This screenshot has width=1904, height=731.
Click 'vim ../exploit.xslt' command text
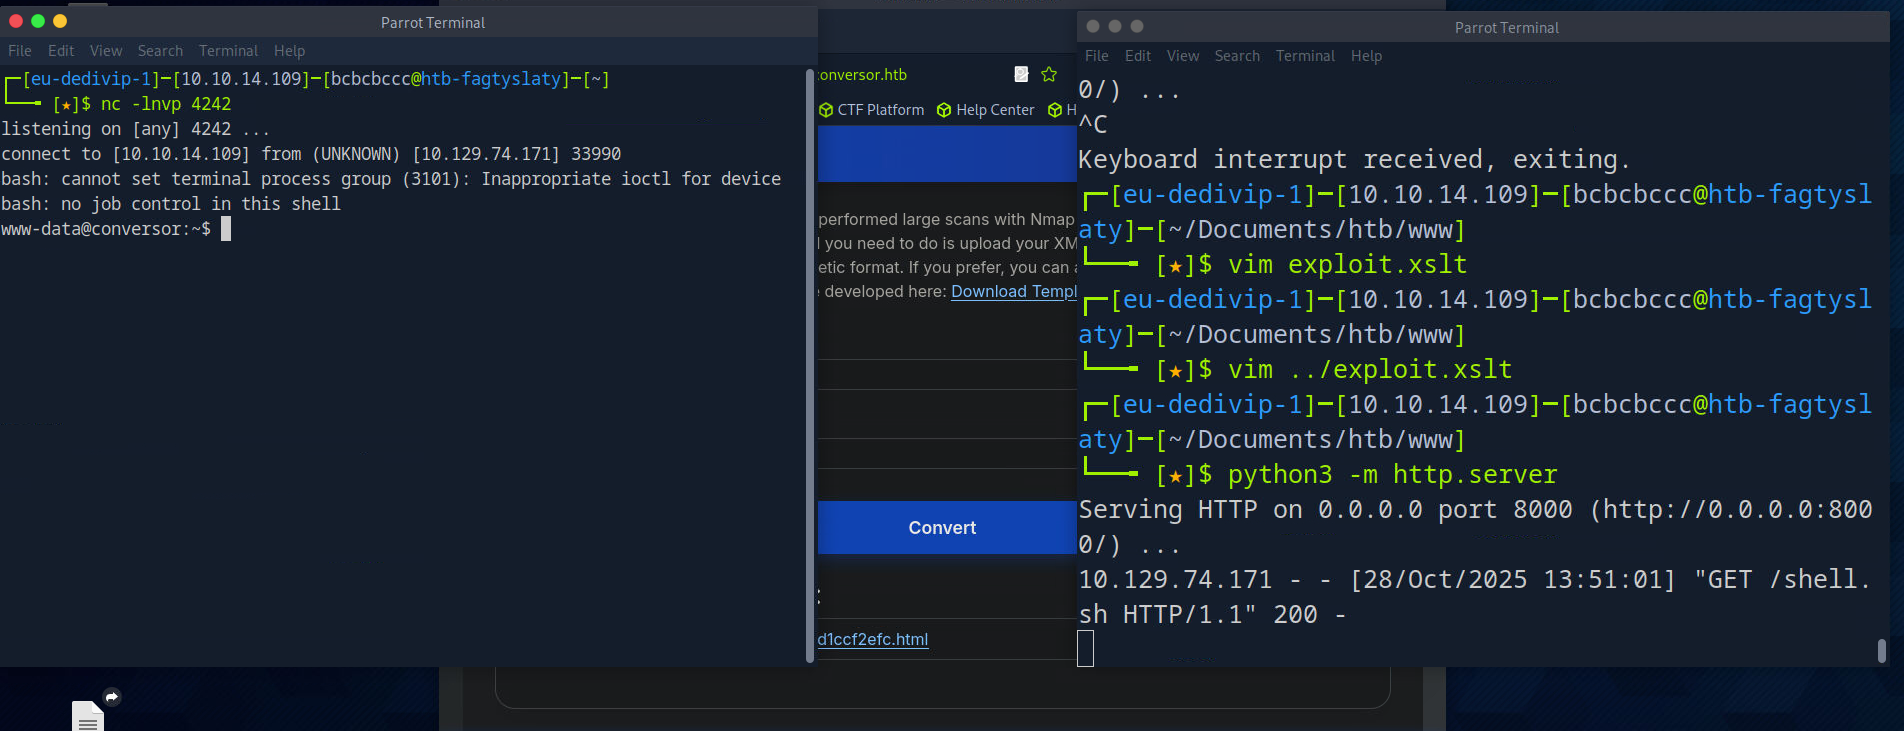pos(1370,370)
